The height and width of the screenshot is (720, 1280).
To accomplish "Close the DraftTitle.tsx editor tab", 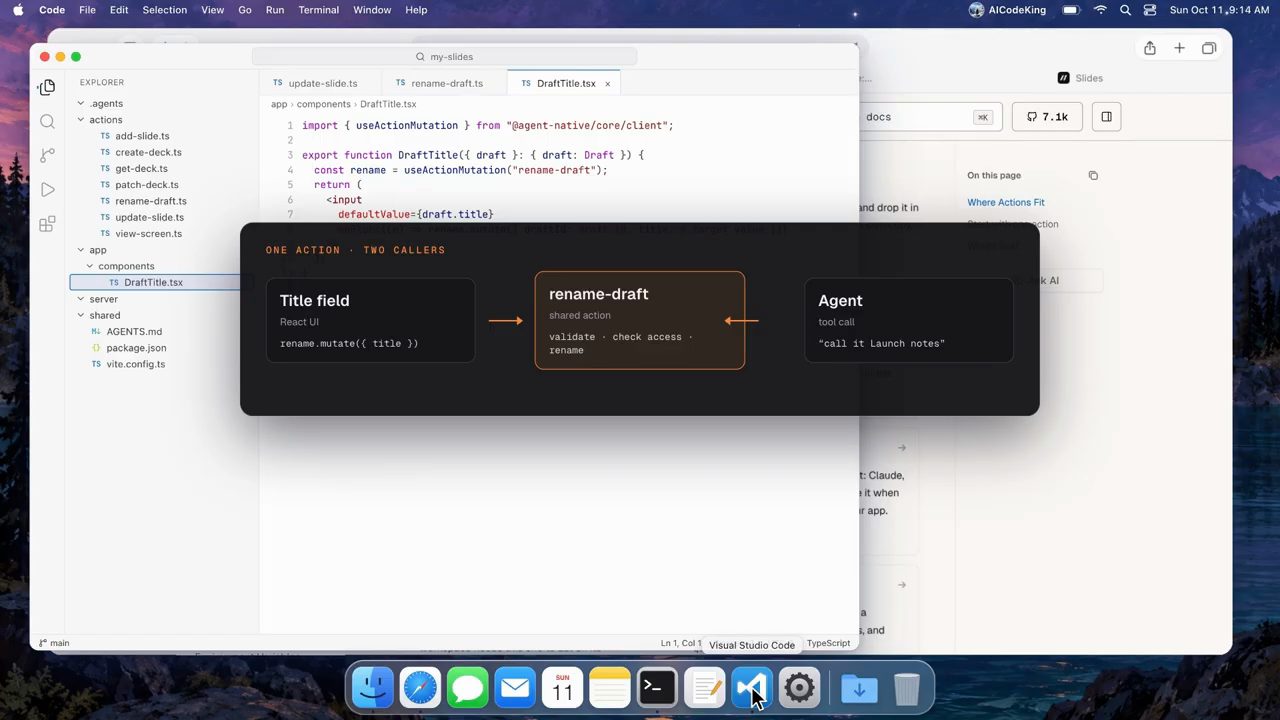I will (x=607, y=84).
